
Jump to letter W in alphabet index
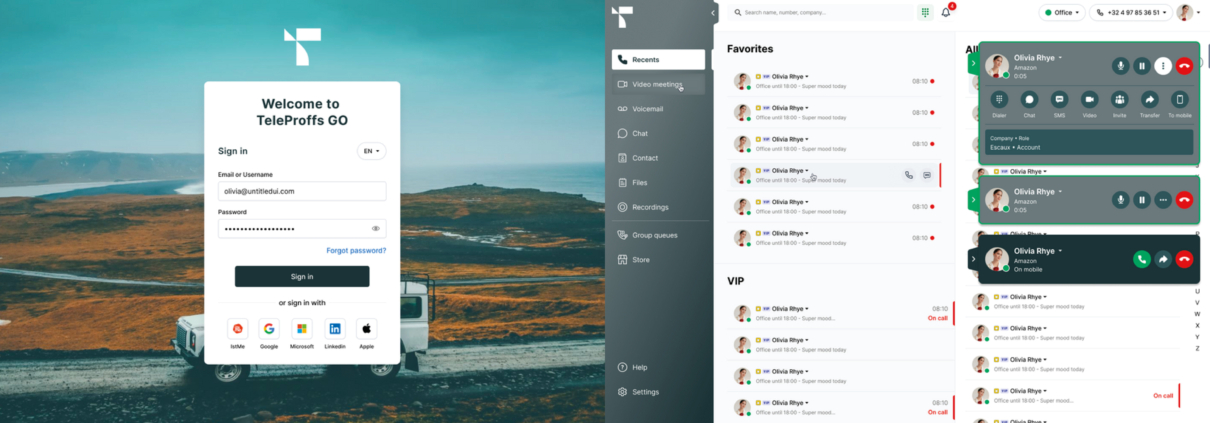pyautogui.click(x=1197, y=314)
